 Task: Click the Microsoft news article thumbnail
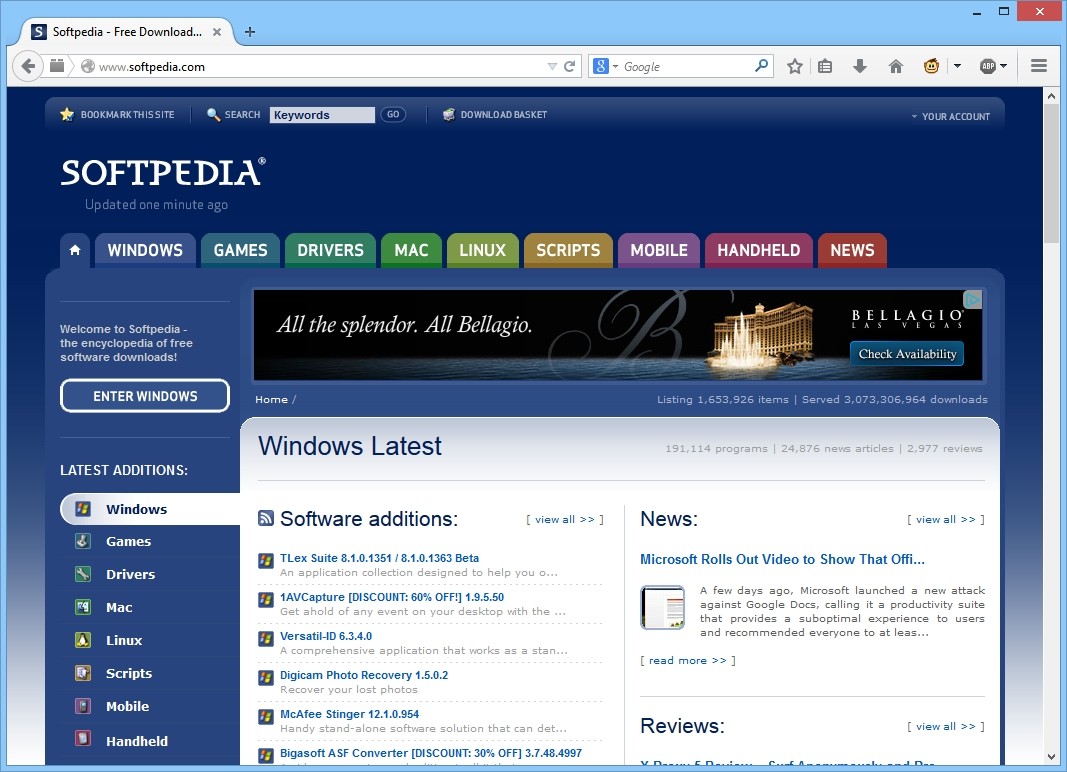pos(662,607)
